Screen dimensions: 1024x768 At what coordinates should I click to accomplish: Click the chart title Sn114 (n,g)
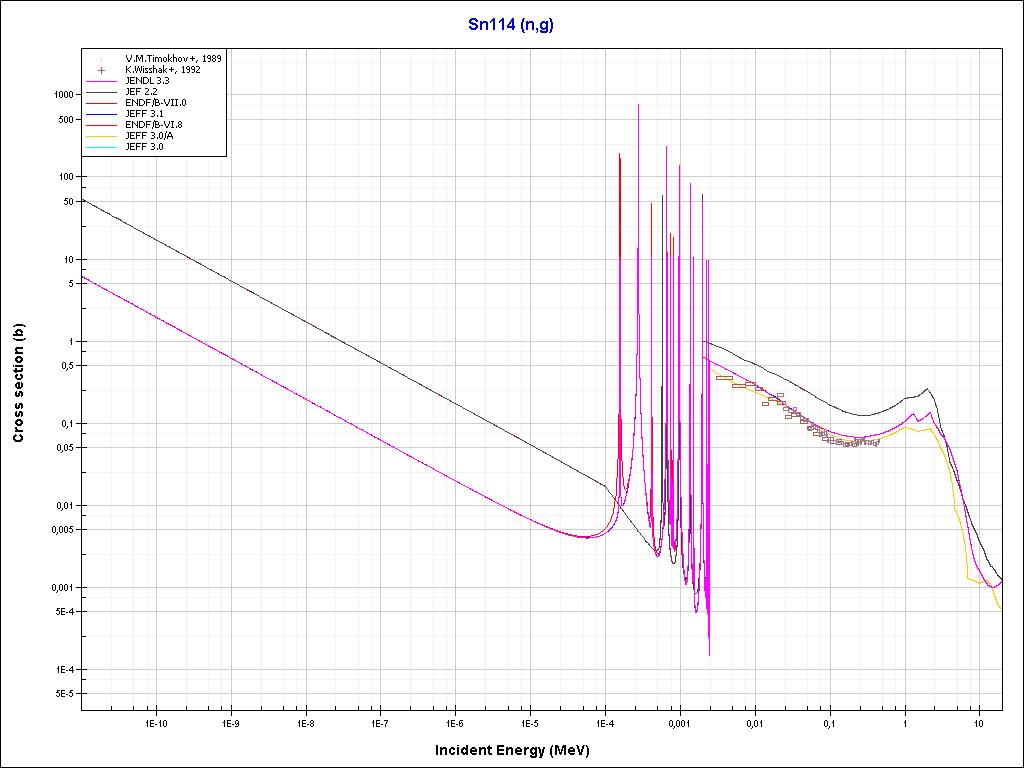click(x=511, y=25)
